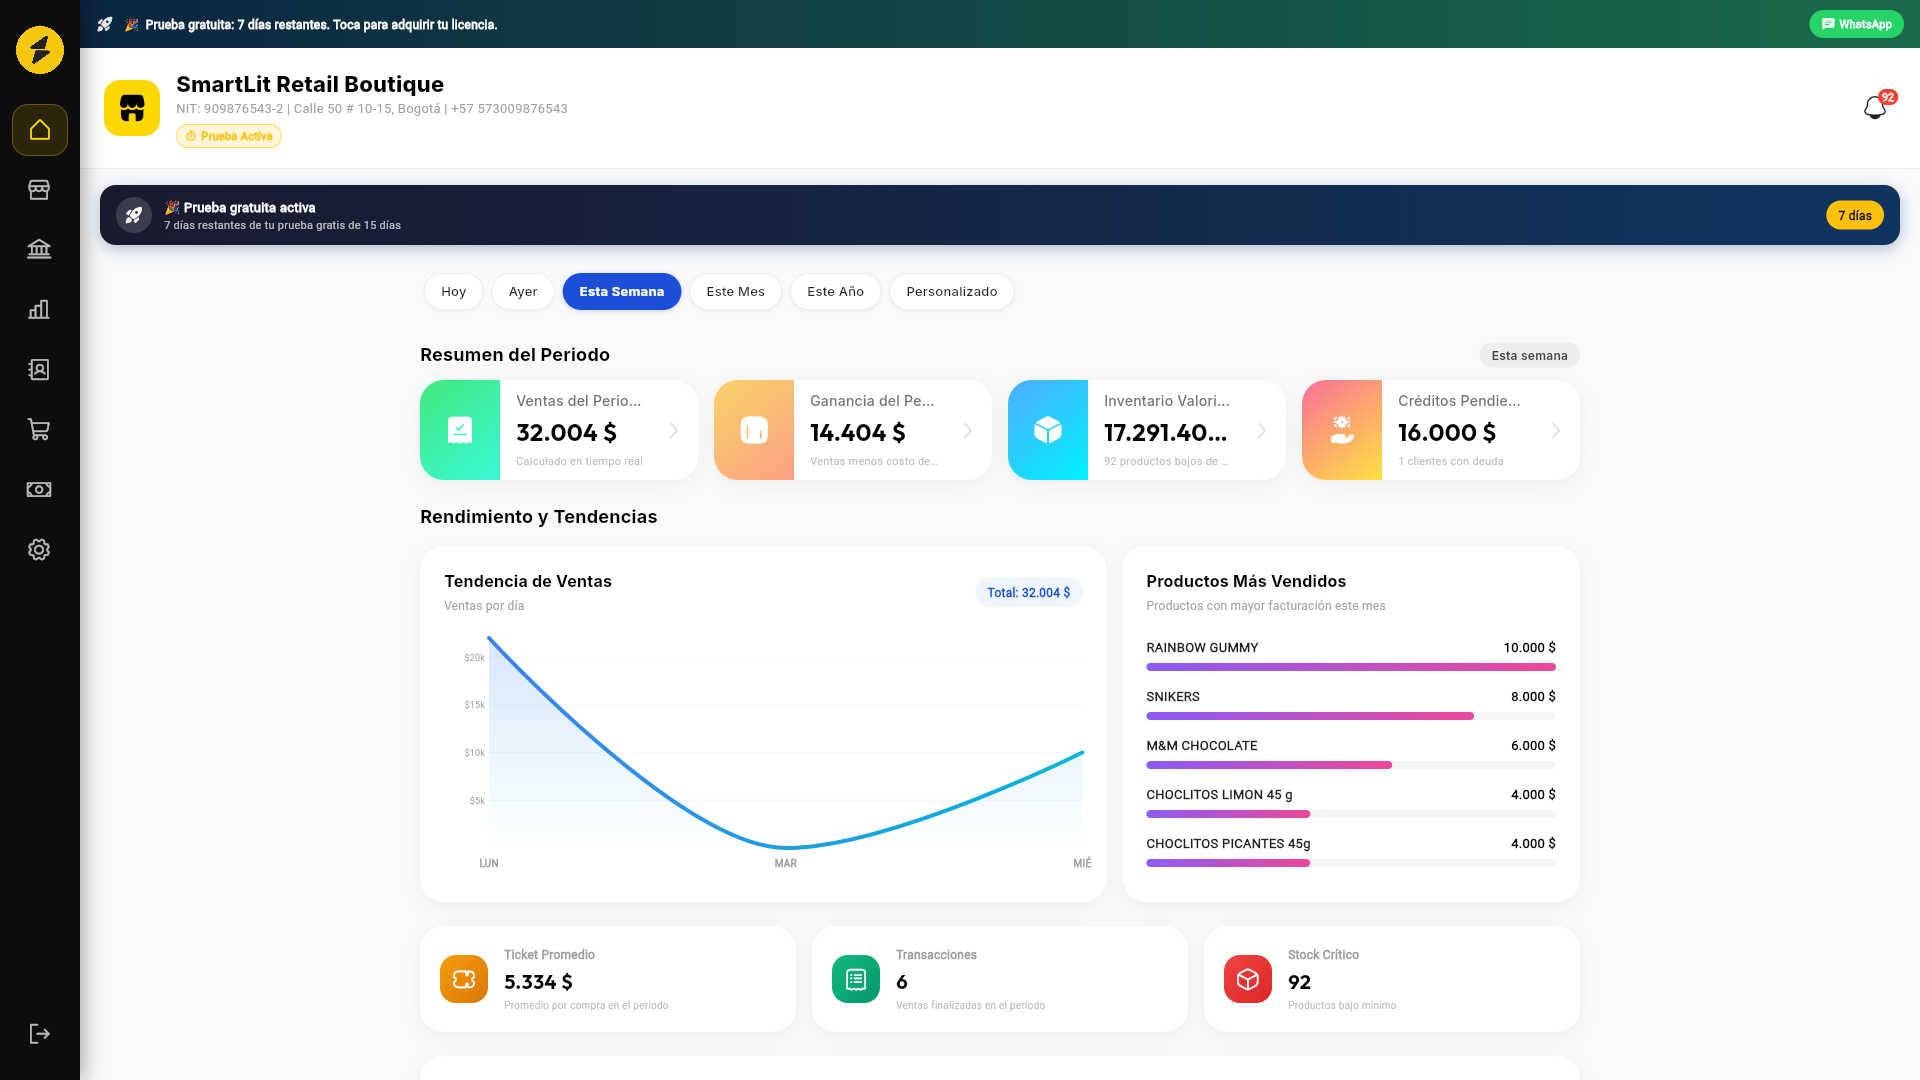Click the 1 clientes con deuda text
The image size is (1920, 1080).
click(1450, 461)
